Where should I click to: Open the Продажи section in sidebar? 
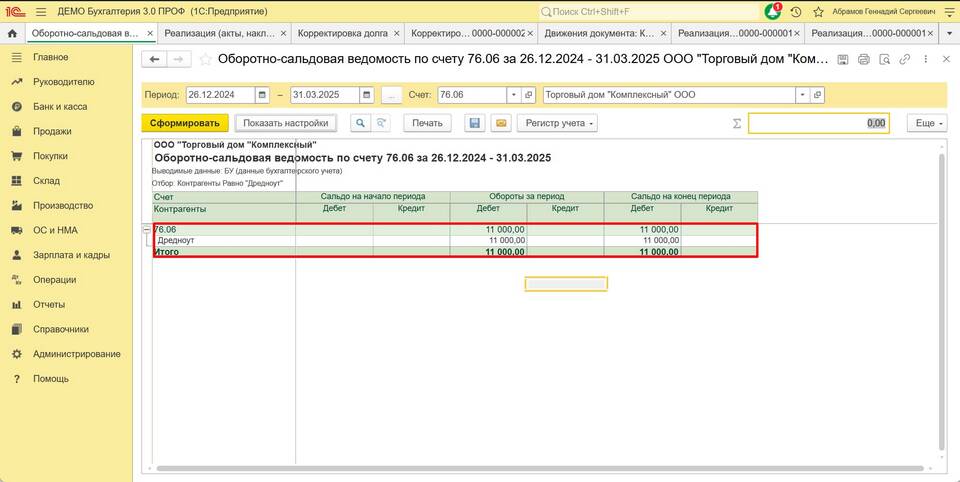coord(52,131)
